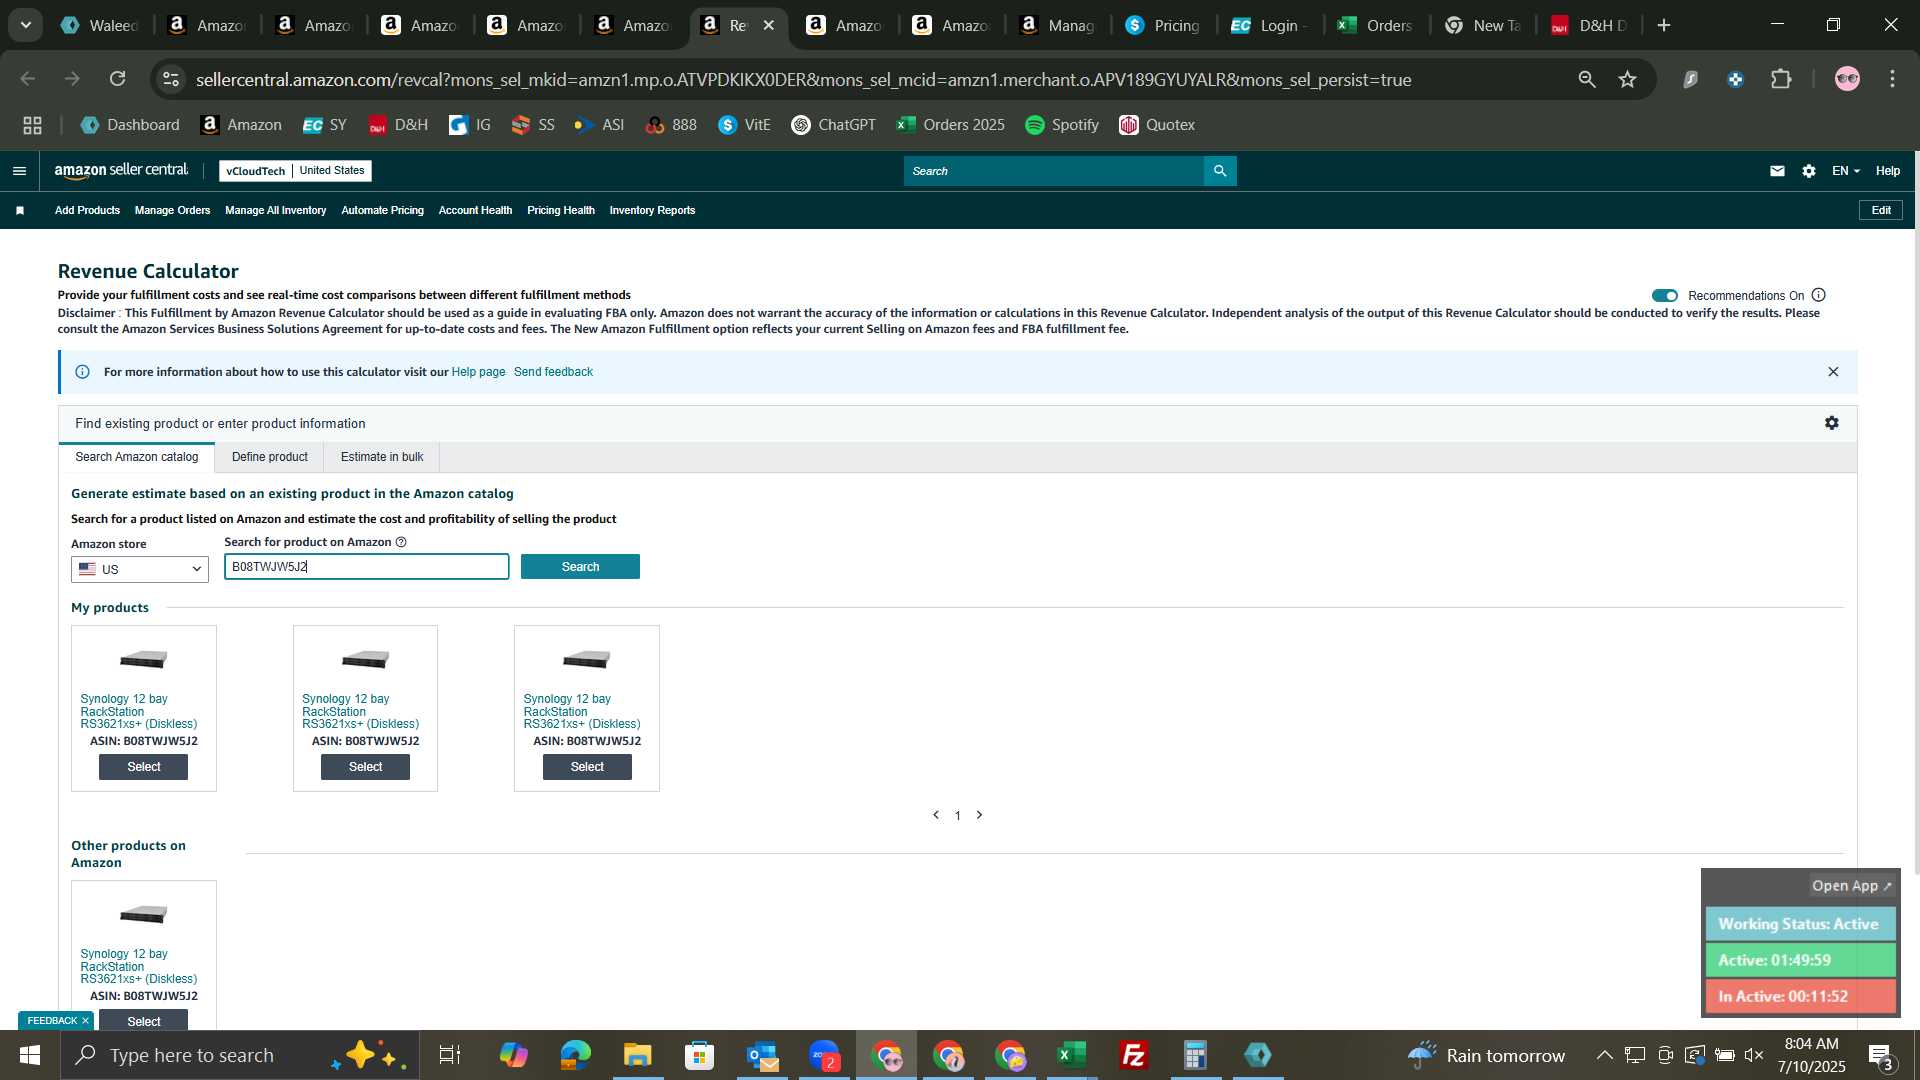1920x1080 pixels.
Task: Open a new browser tab
Action: point(1664,25)
